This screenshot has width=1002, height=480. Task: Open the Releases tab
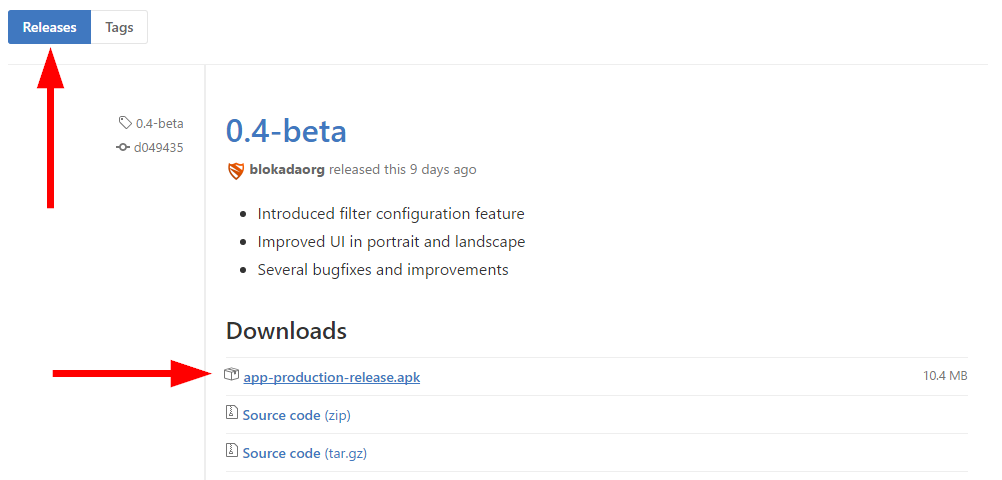(50, 27)
